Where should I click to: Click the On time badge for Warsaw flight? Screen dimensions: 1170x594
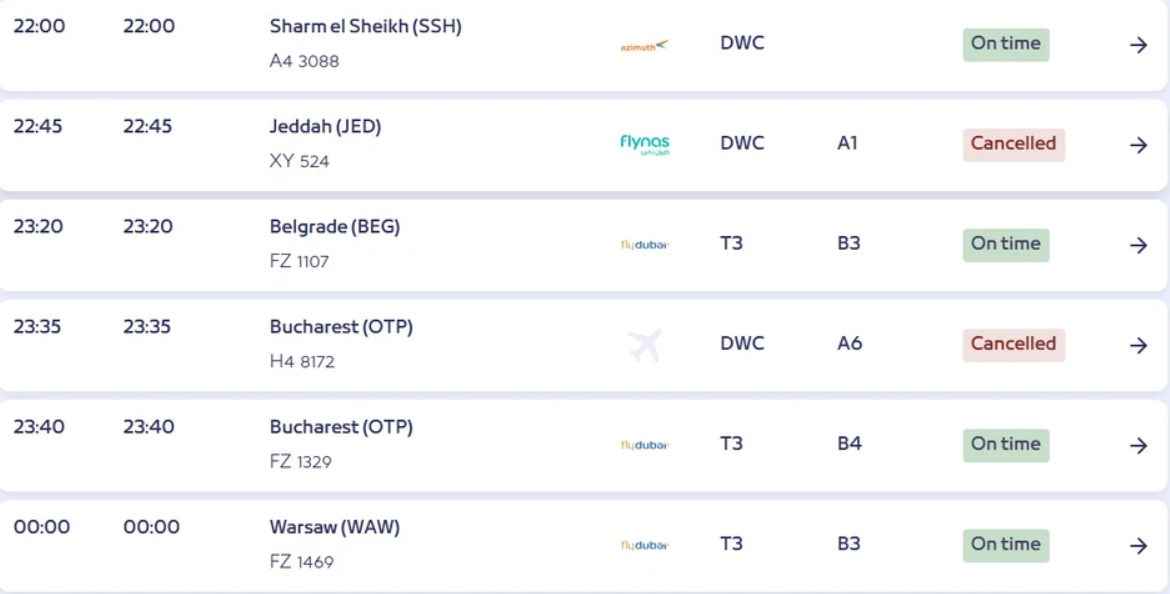pos(1005,544)
